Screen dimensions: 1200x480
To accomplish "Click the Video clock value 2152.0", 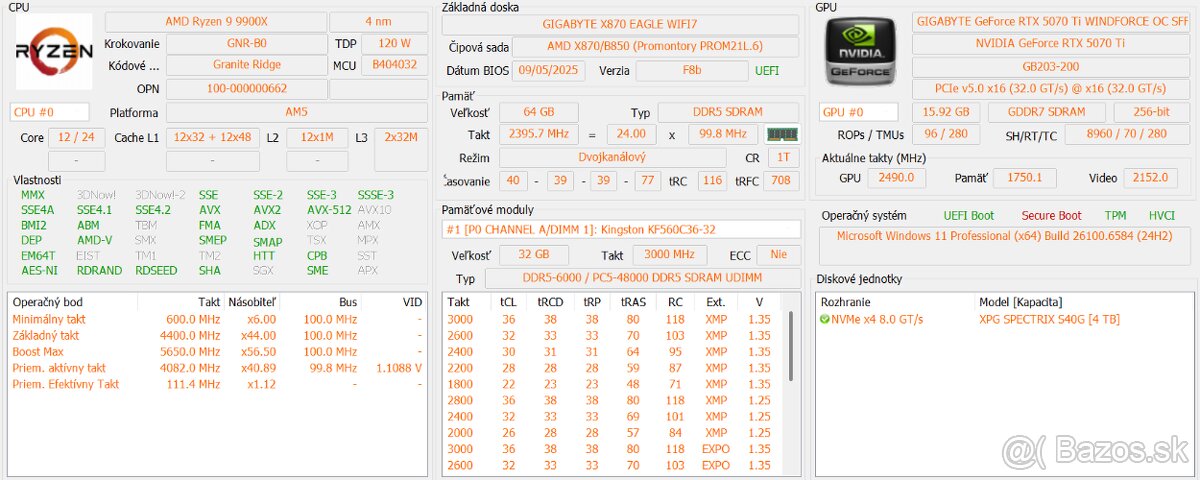I will pyautogui.click(x=1150, y=178).
